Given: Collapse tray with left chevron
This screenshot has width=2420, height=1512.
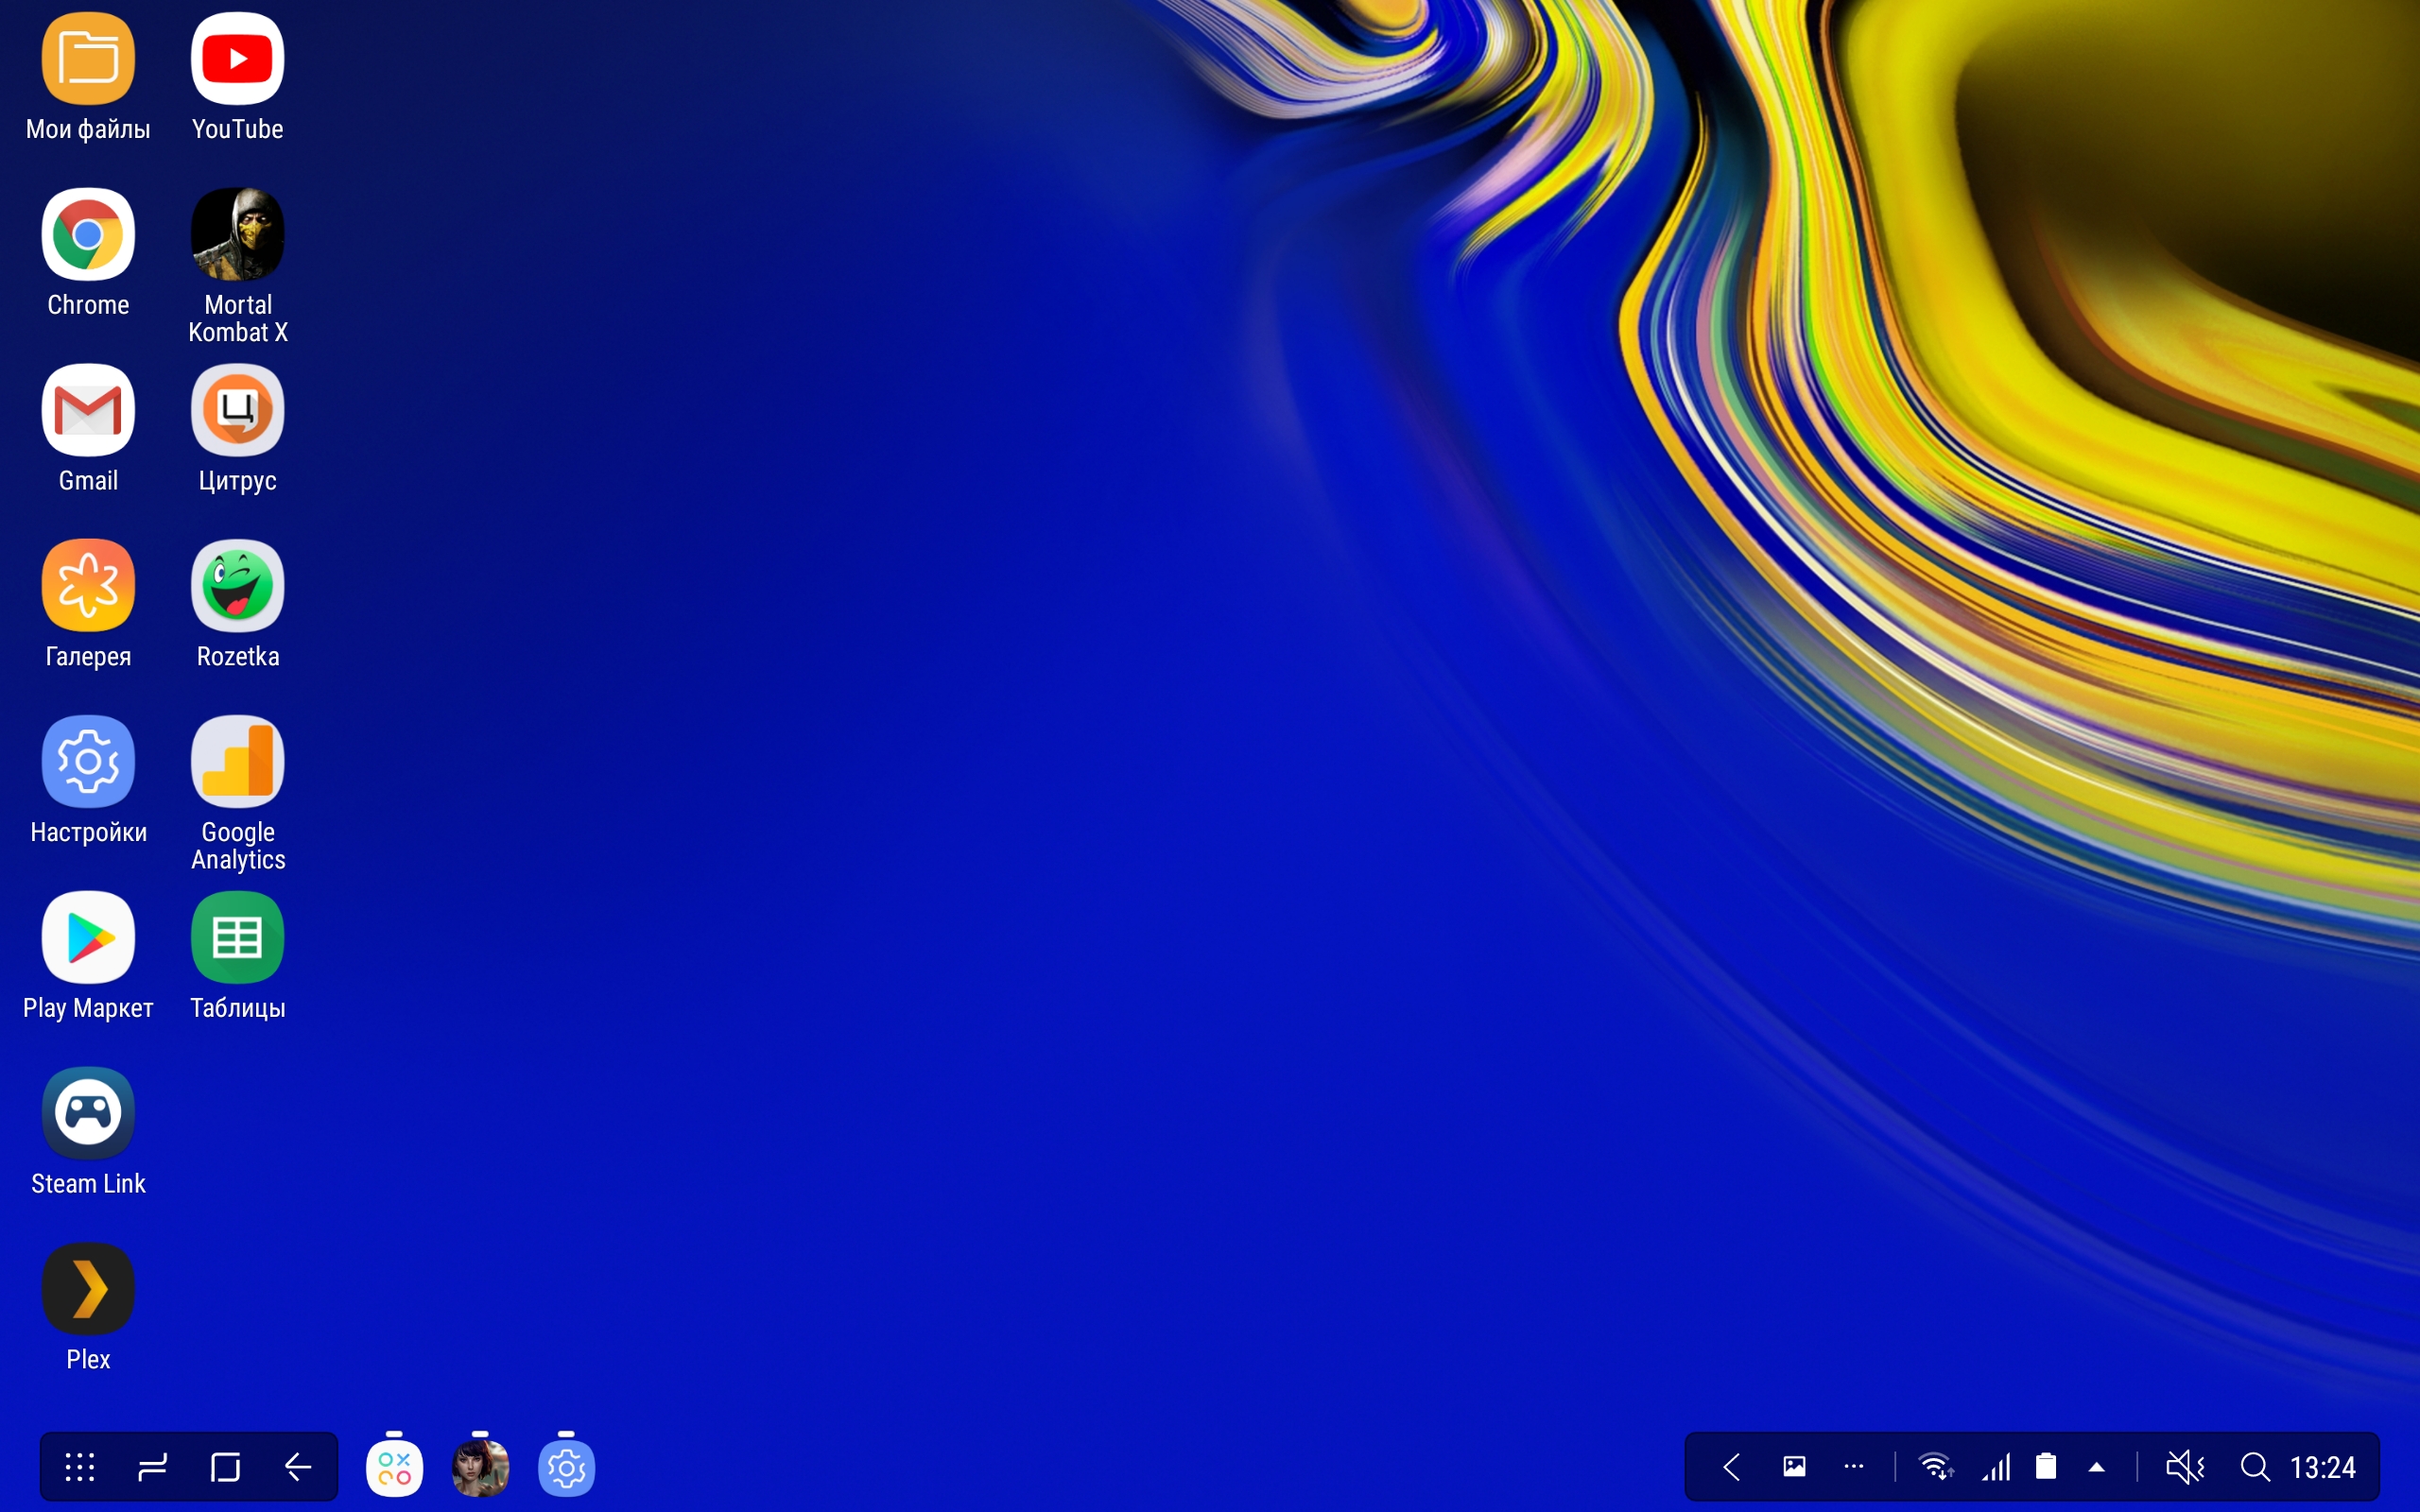Looking at the screenshot, I should coord(1732,1467).
